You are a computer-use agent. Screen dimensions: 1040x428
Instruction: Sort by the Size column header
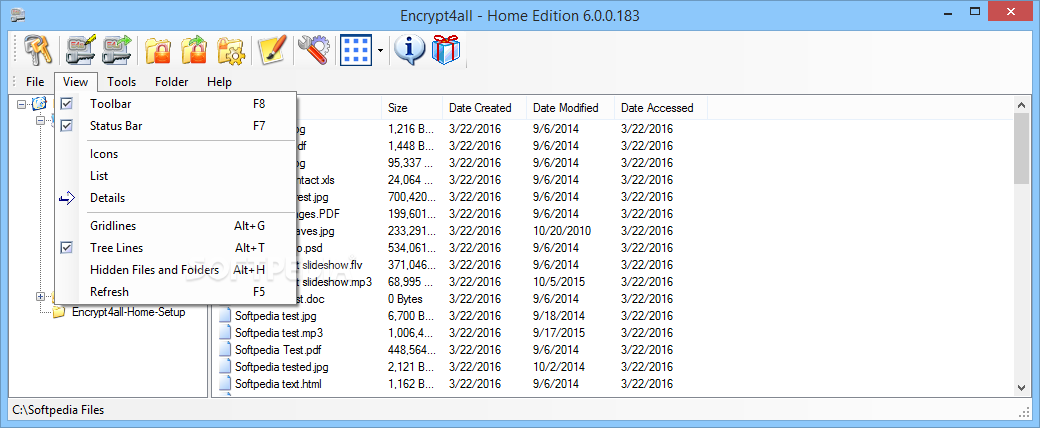[412, 107]
